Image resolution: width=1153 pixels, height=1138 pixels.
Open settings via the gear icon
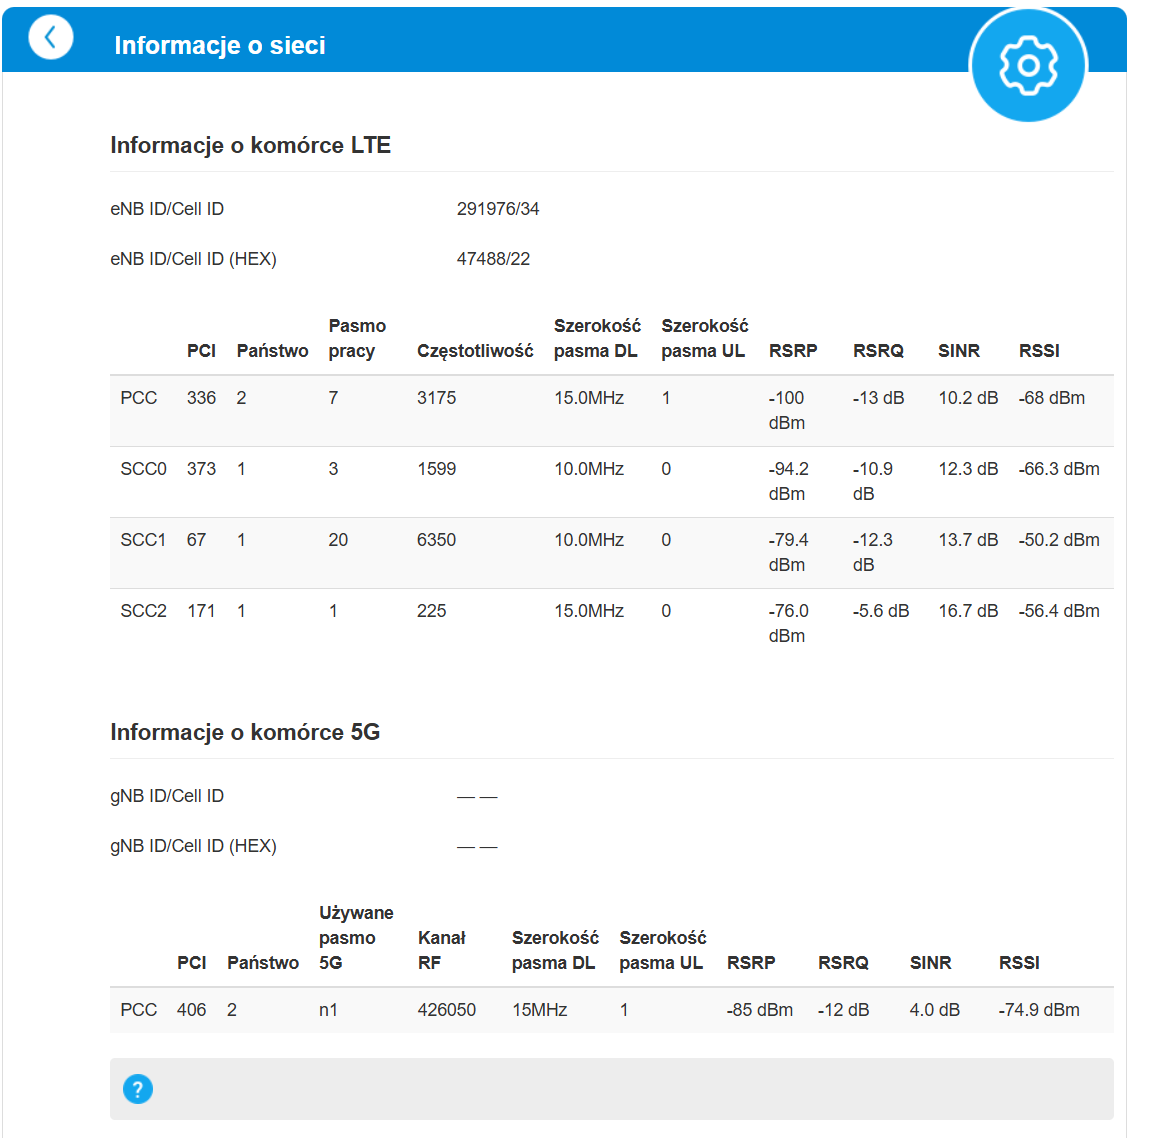[x=1028, y=65]
